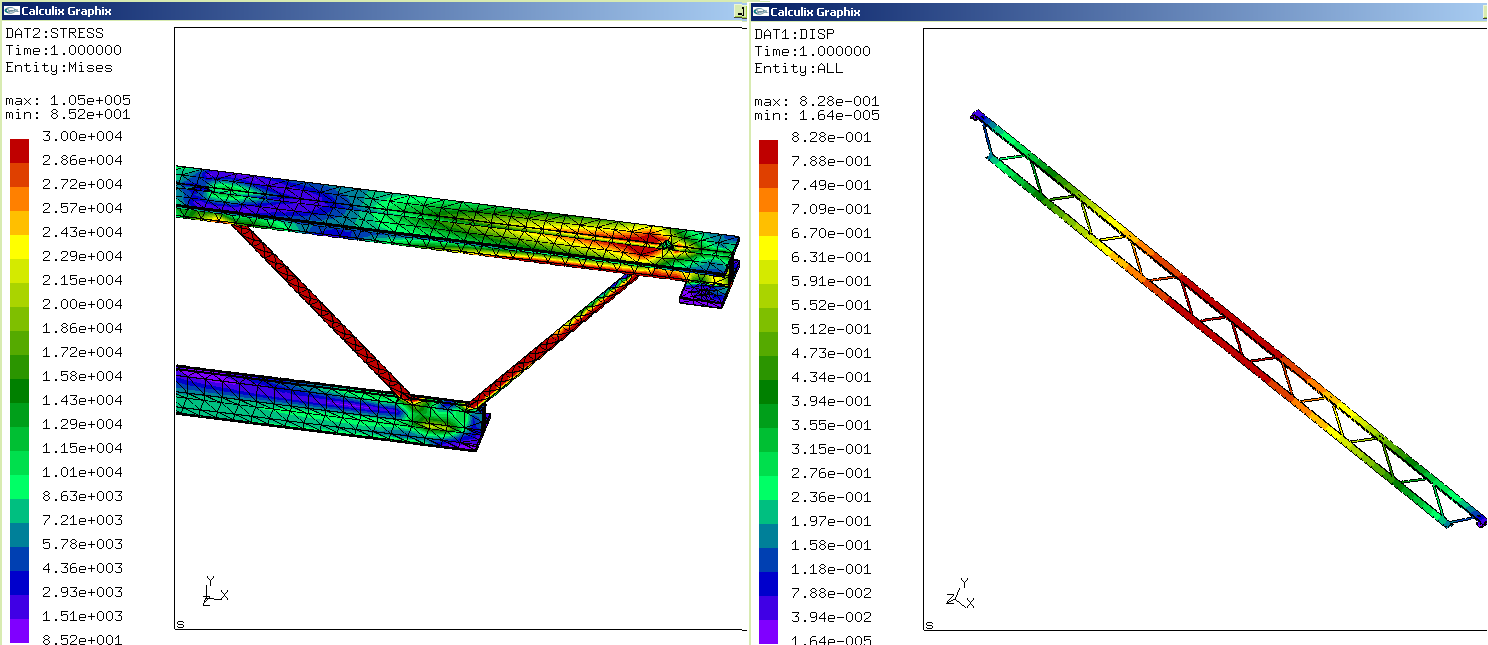Image resolution: width=1488 pixels, height=645 pixels.
Task: Click the Calculix icon in the left window title bar
Action: (x=11, y=11)
